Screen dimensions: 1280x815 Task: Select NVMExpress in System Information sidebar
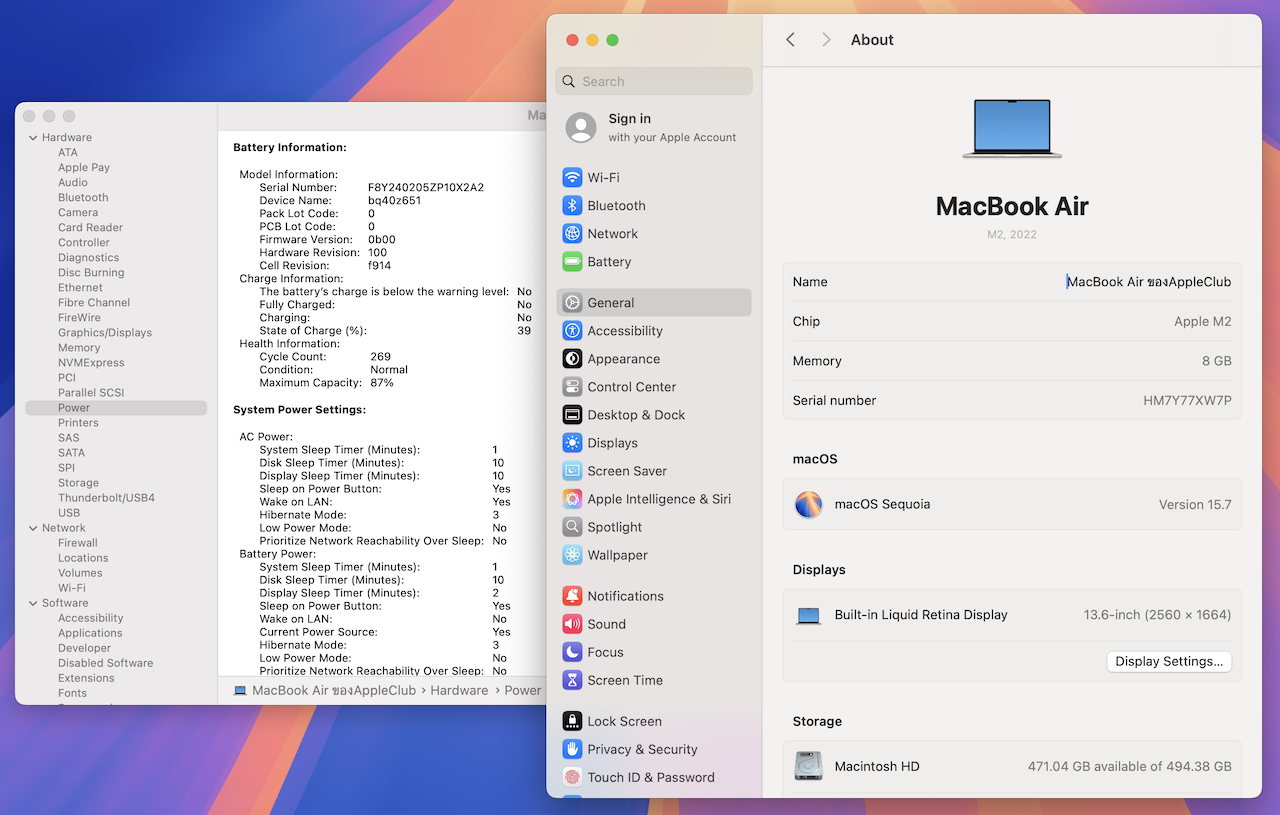click(x=91, y=363)
